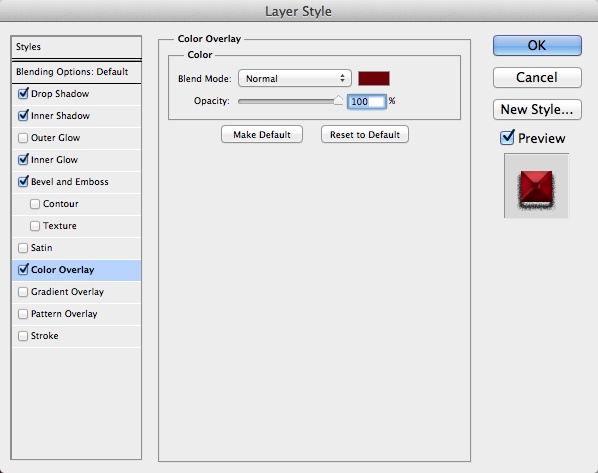
Task: Select the Inner Shadow label
Action: [x=60, y=116]
